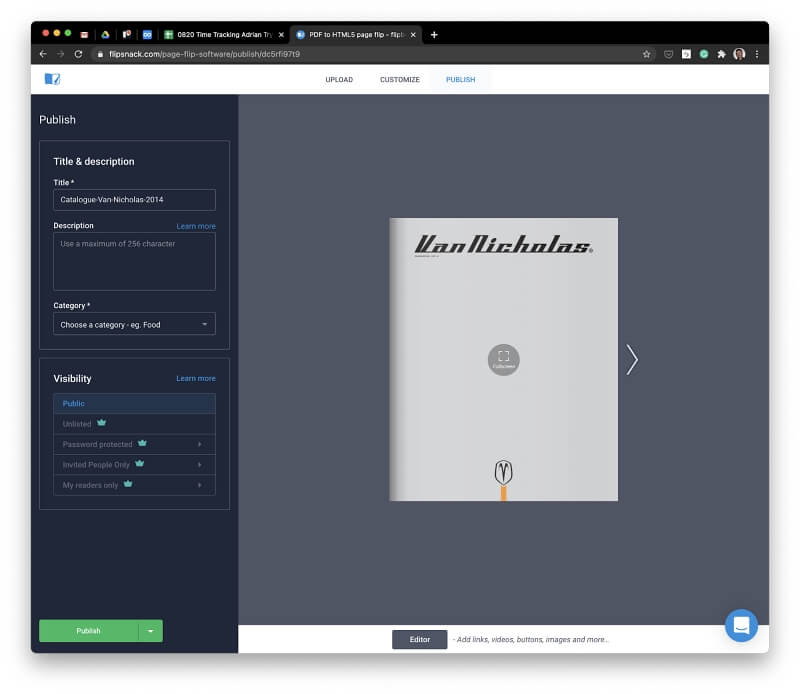Open the Chrome three-dot menu
800x694 pixels.
coord(757,54)
